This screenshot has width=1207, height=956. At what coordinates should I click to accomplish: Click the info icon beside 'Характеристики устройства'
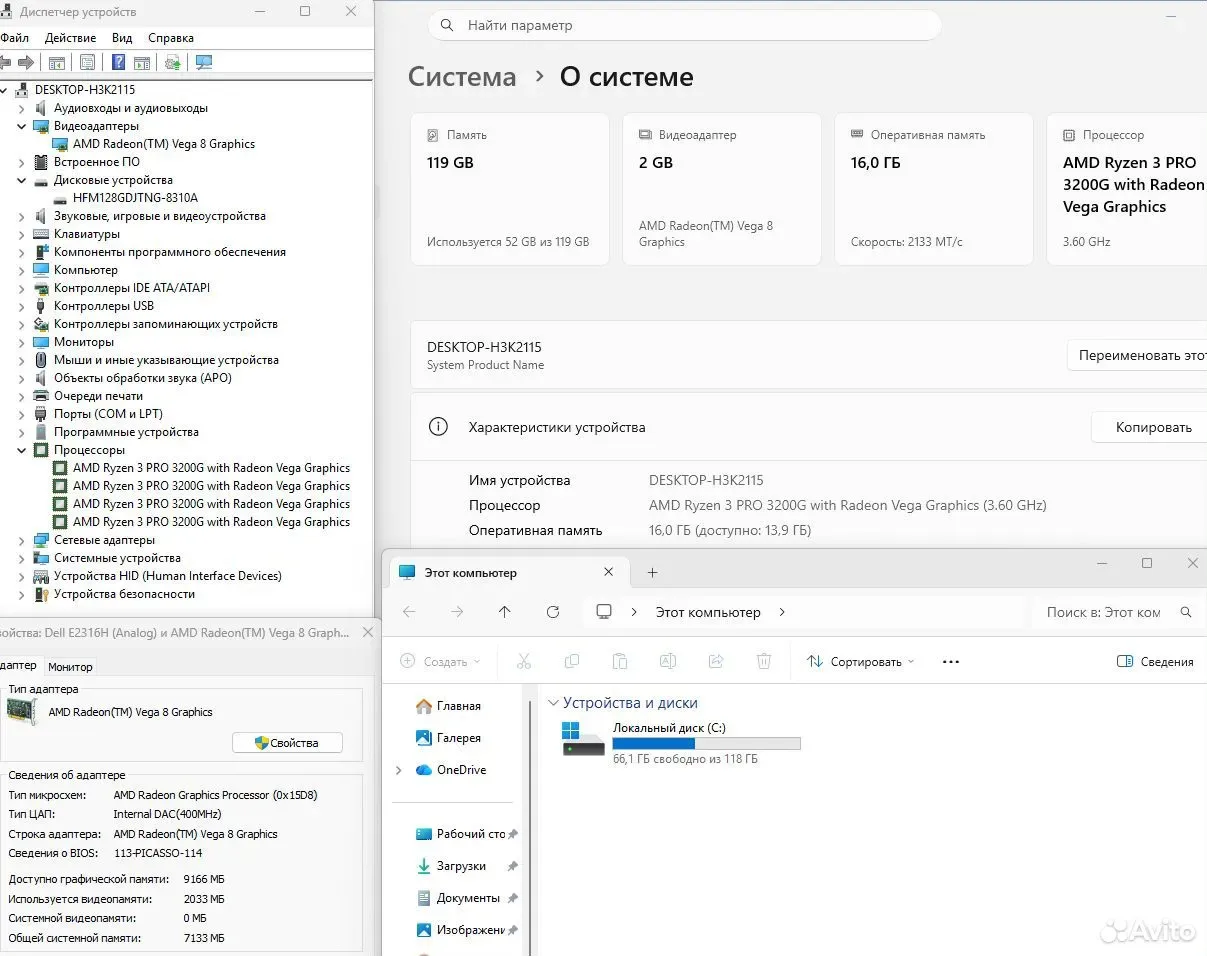438,427
